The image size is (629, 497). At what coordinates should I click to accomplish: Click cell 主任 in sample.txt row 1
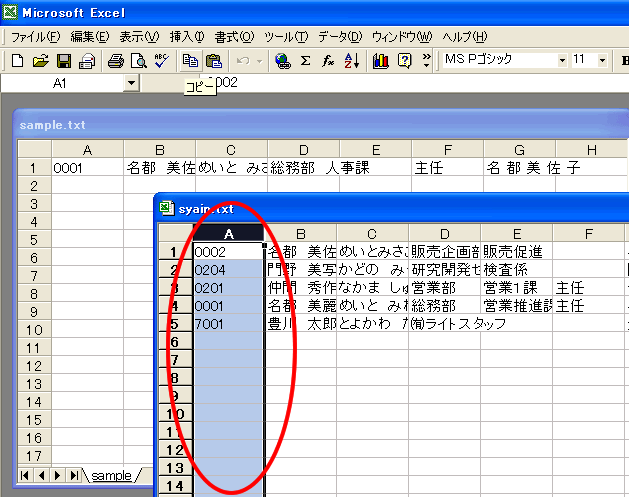click(x=447, y=168)
